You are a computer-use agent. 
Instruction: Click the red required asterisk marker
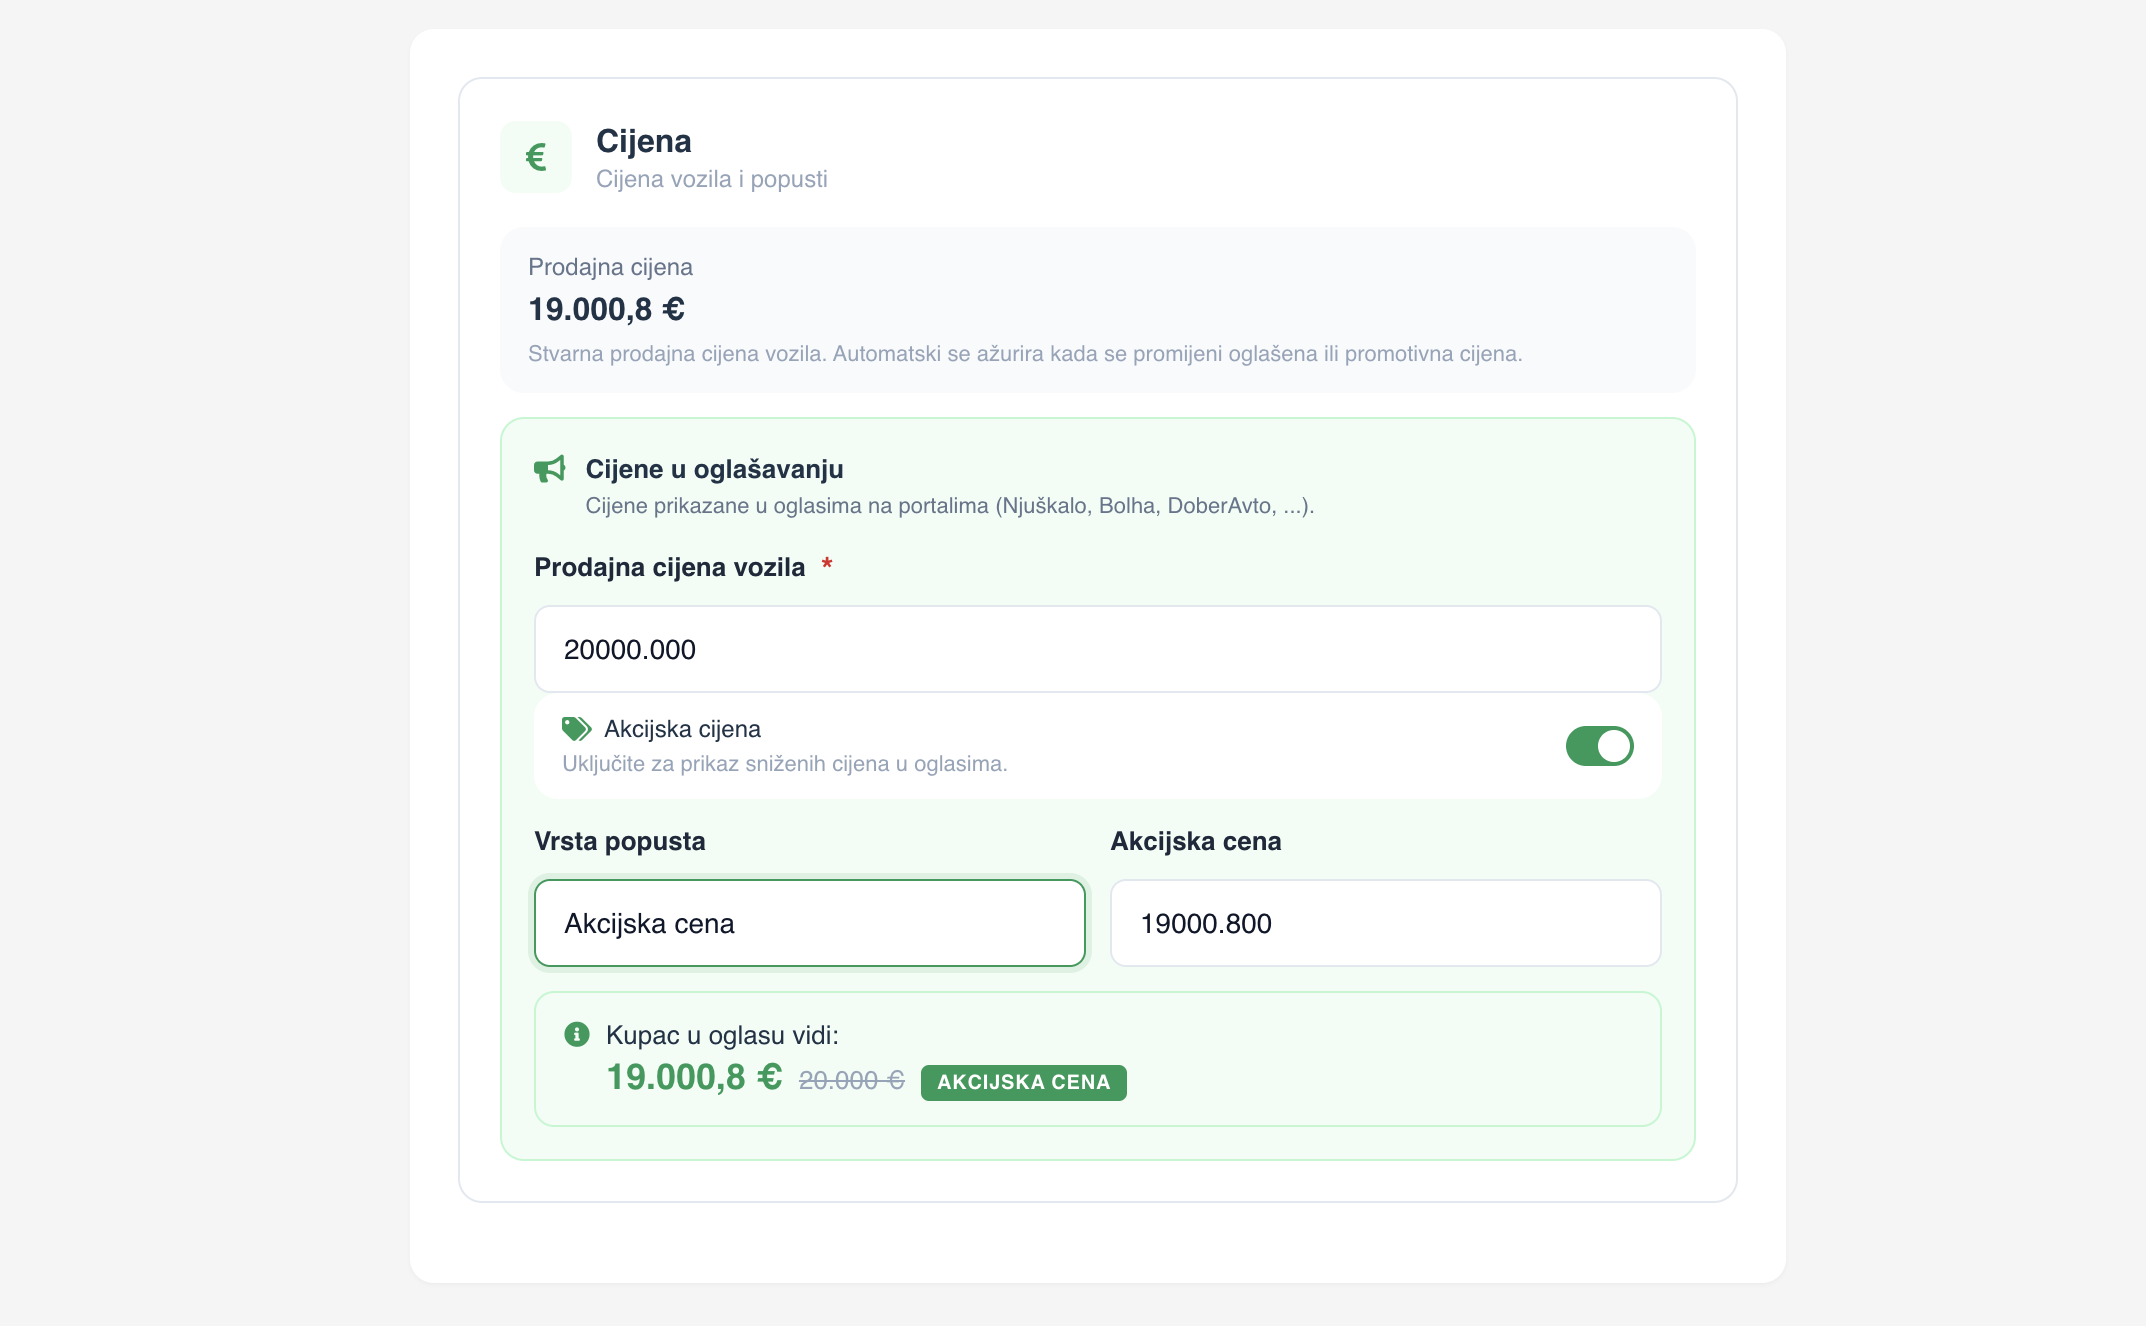click(827, 565)
